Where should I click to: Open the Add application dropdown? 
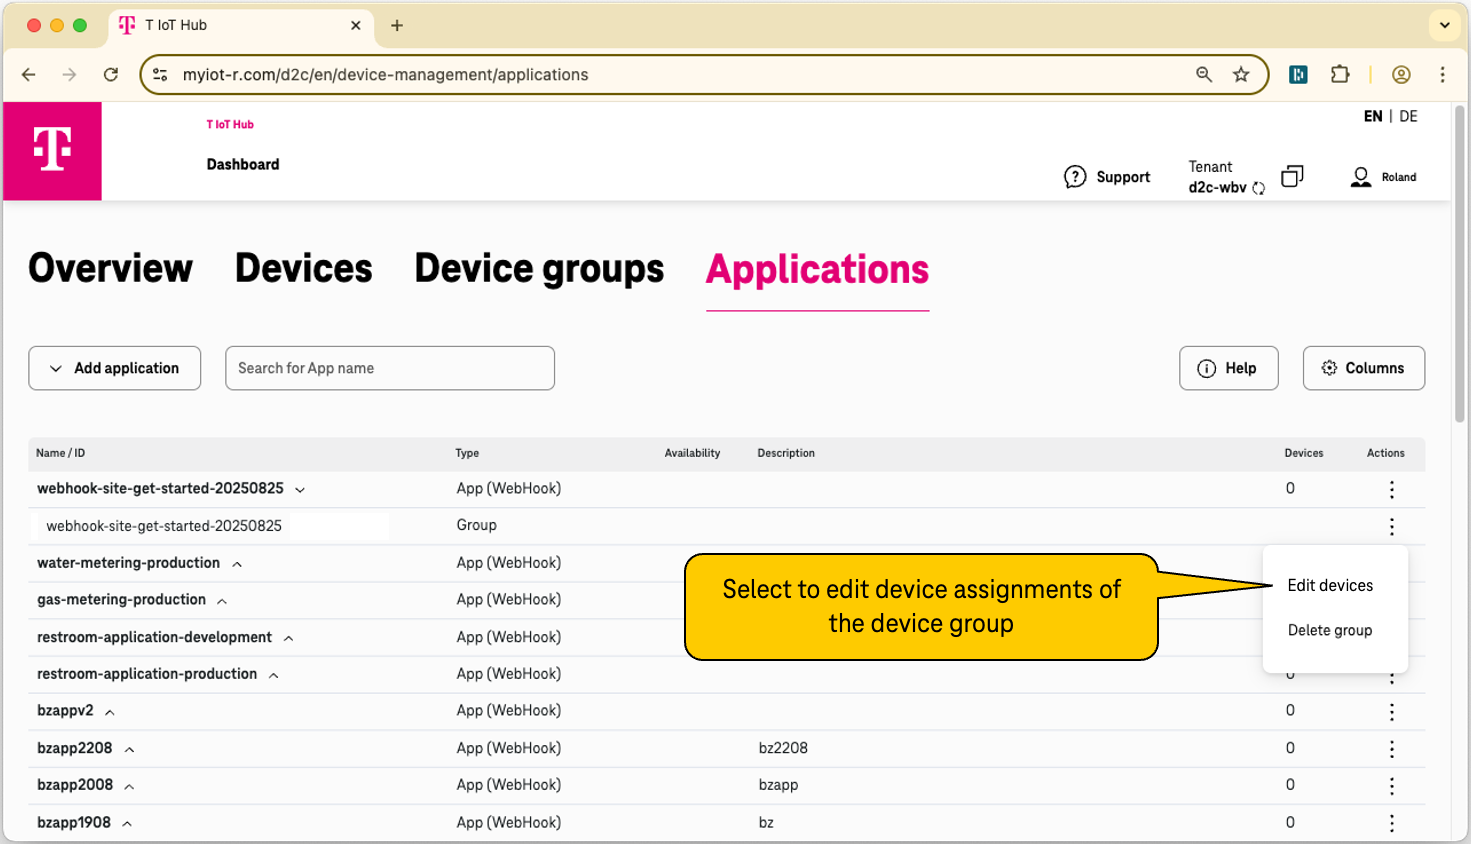tap(114, 368)
